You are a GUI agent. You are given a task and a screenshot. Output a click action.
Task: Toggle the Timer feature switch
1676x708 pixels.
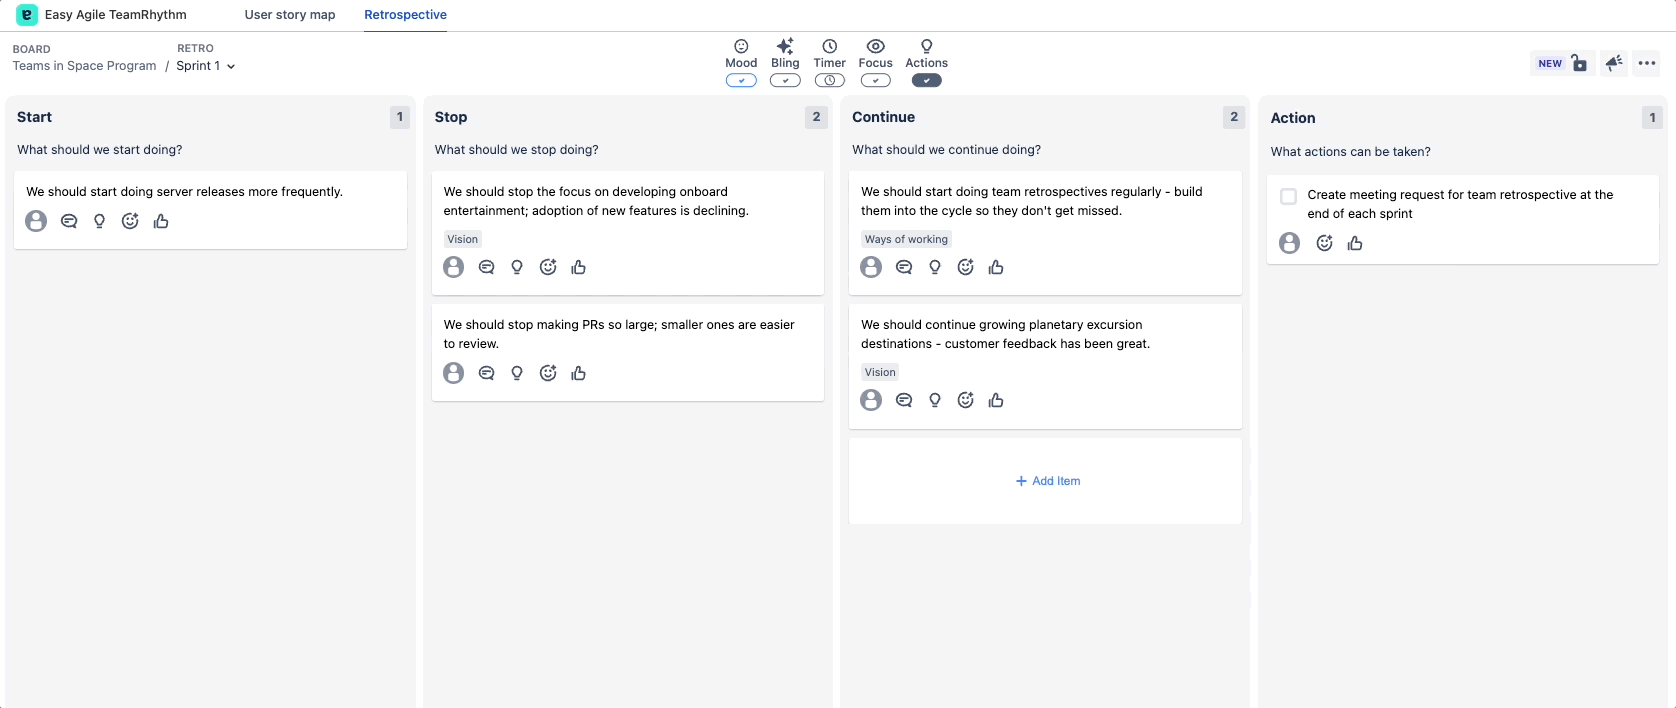(829, 81)
